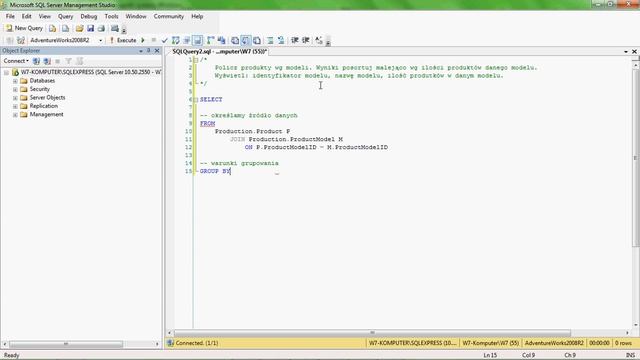640x360 pixels.
Task: Switch output to Results to Text
Action: (235, 40)
